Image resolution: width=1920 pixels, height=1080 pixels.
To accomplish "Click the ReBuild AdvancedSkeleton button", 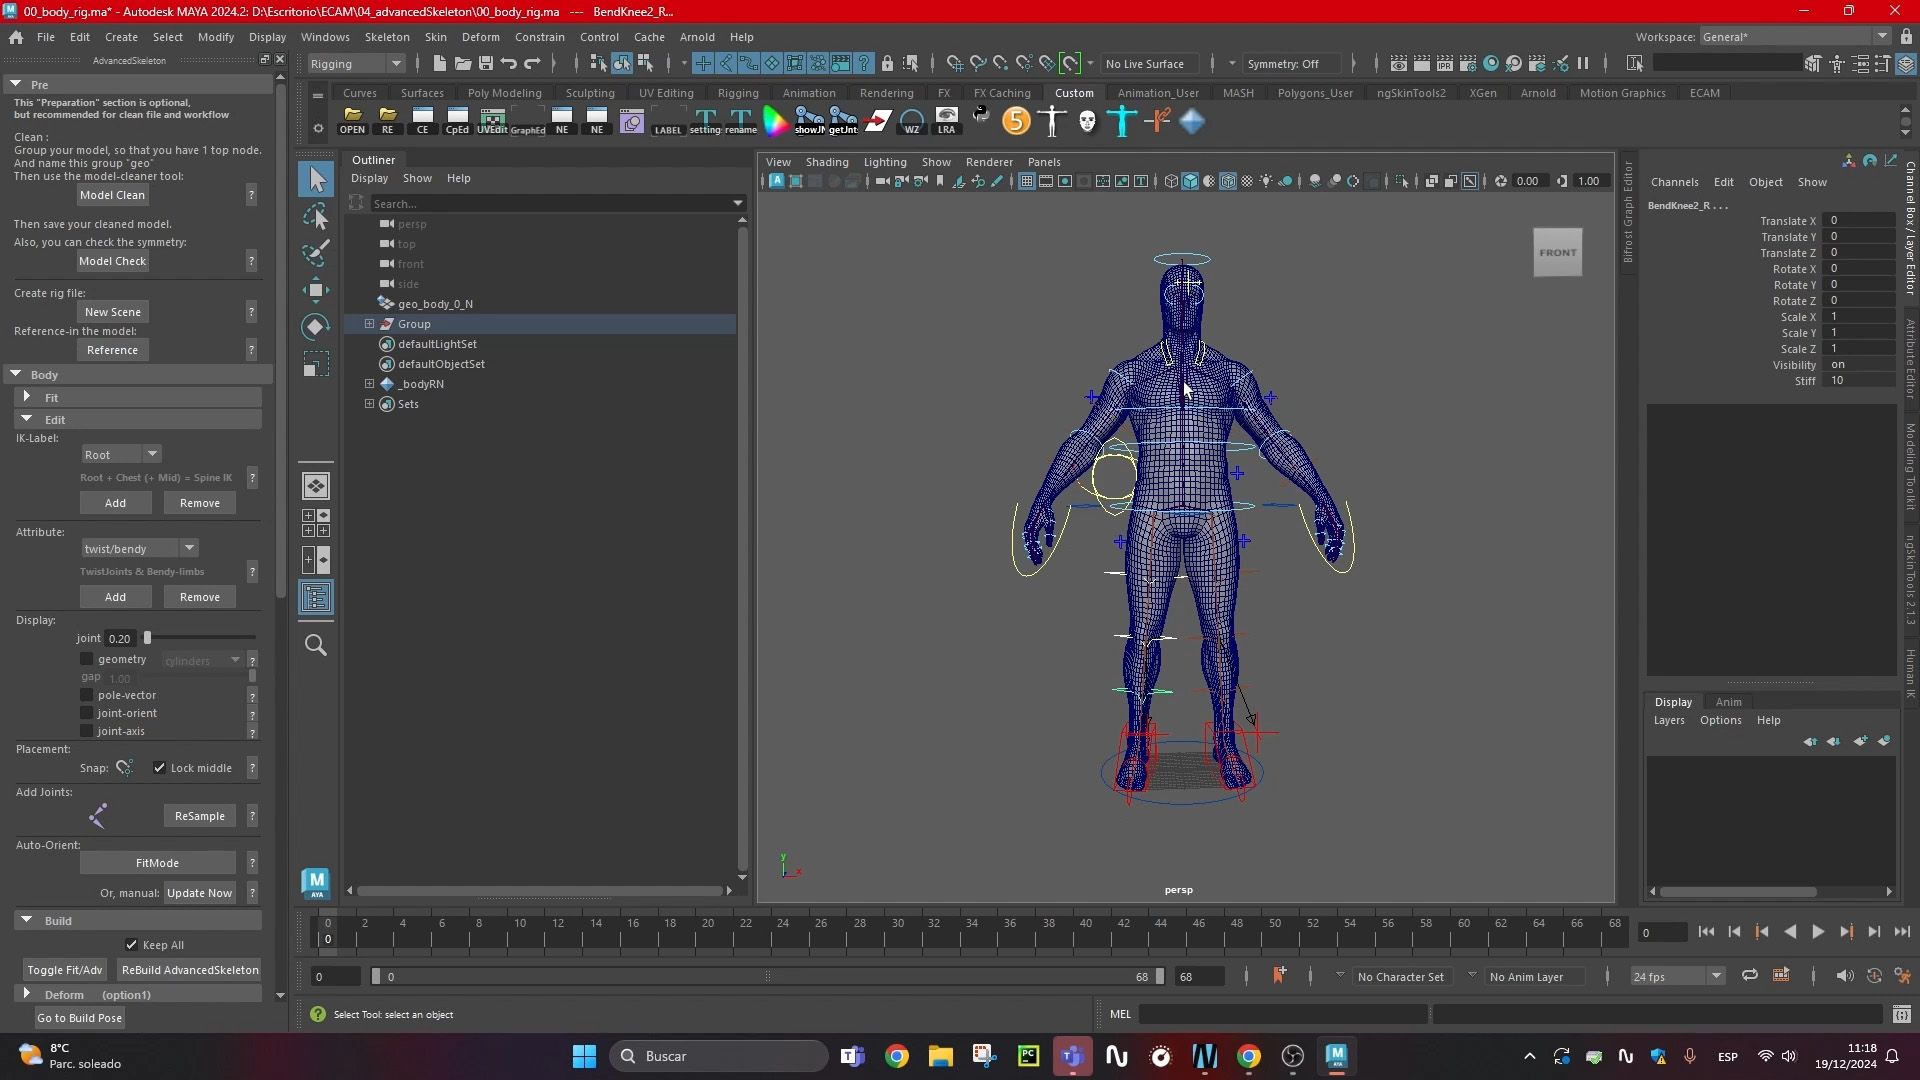I will tap(190, 970).
